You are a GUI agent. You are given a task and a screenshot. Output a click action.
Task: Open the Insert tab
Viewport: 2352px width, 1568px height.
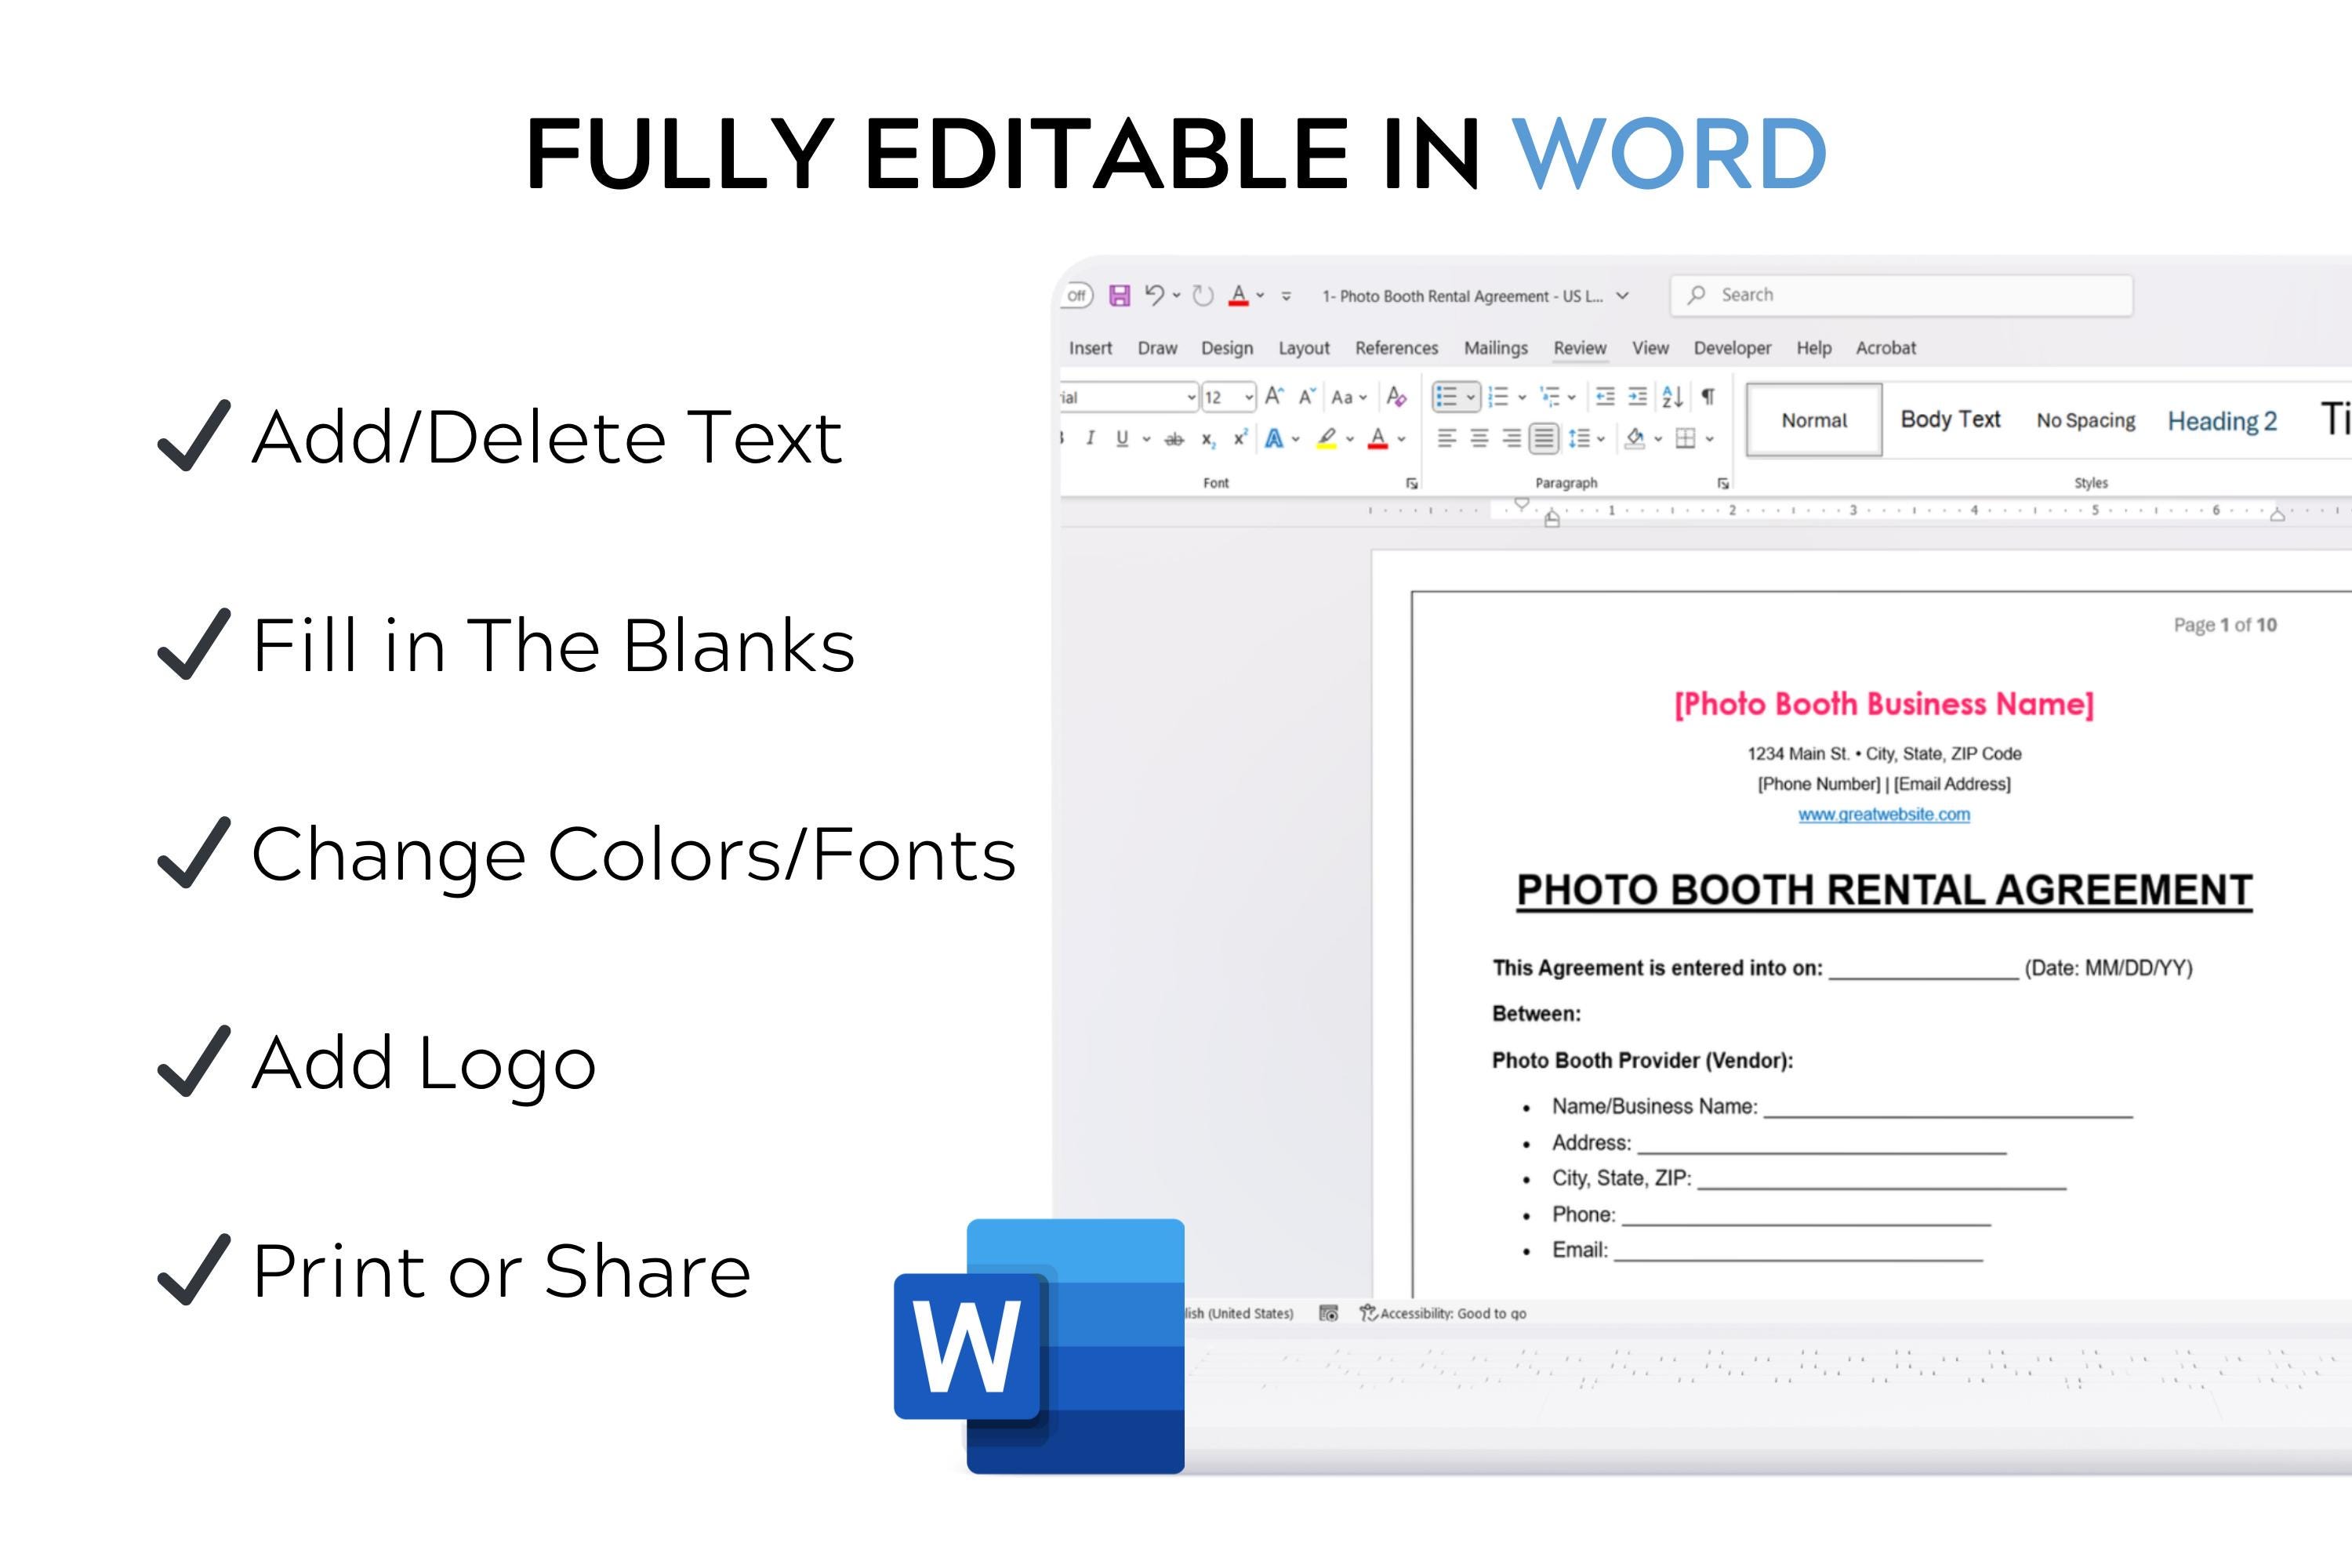1090,348
